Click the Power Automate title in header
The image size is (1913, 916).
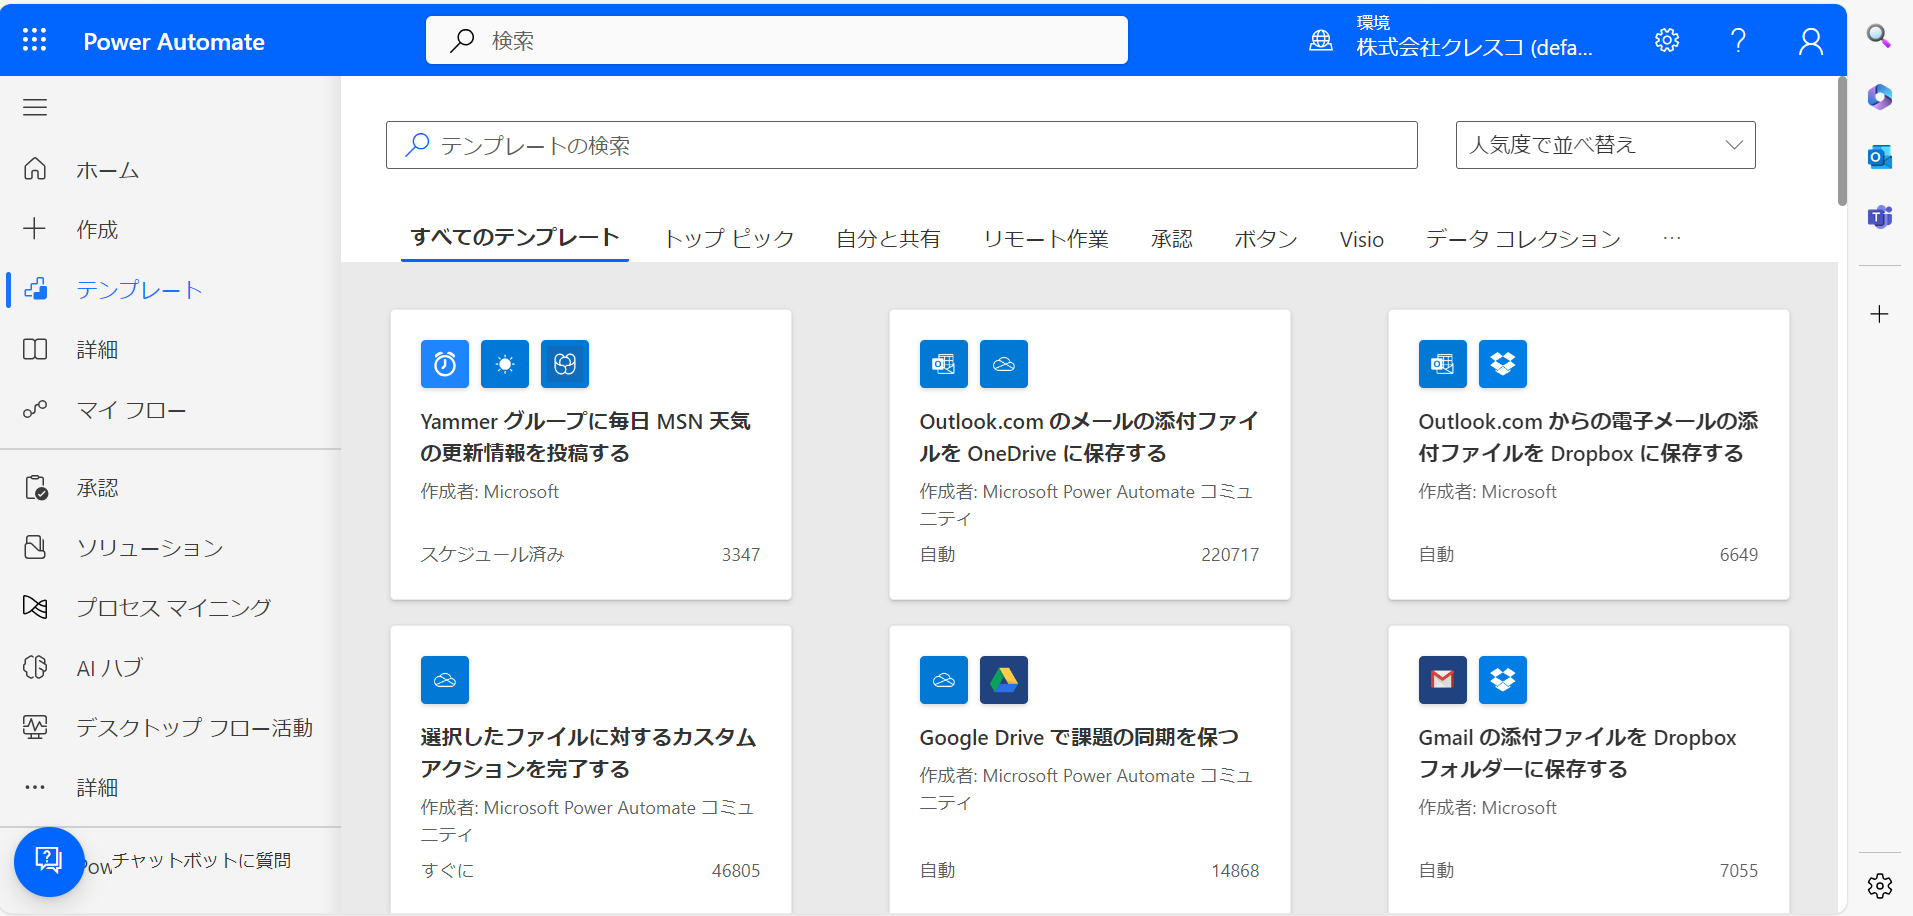tap(174, 42)
